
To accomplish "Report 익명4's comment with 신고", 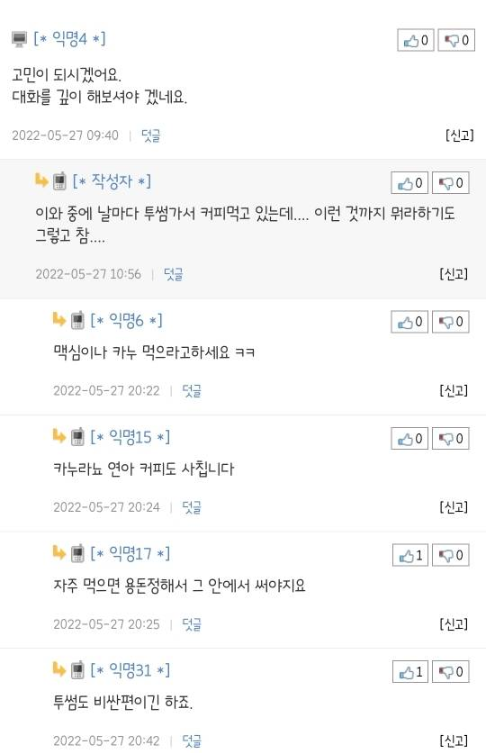I will (459, 135).
